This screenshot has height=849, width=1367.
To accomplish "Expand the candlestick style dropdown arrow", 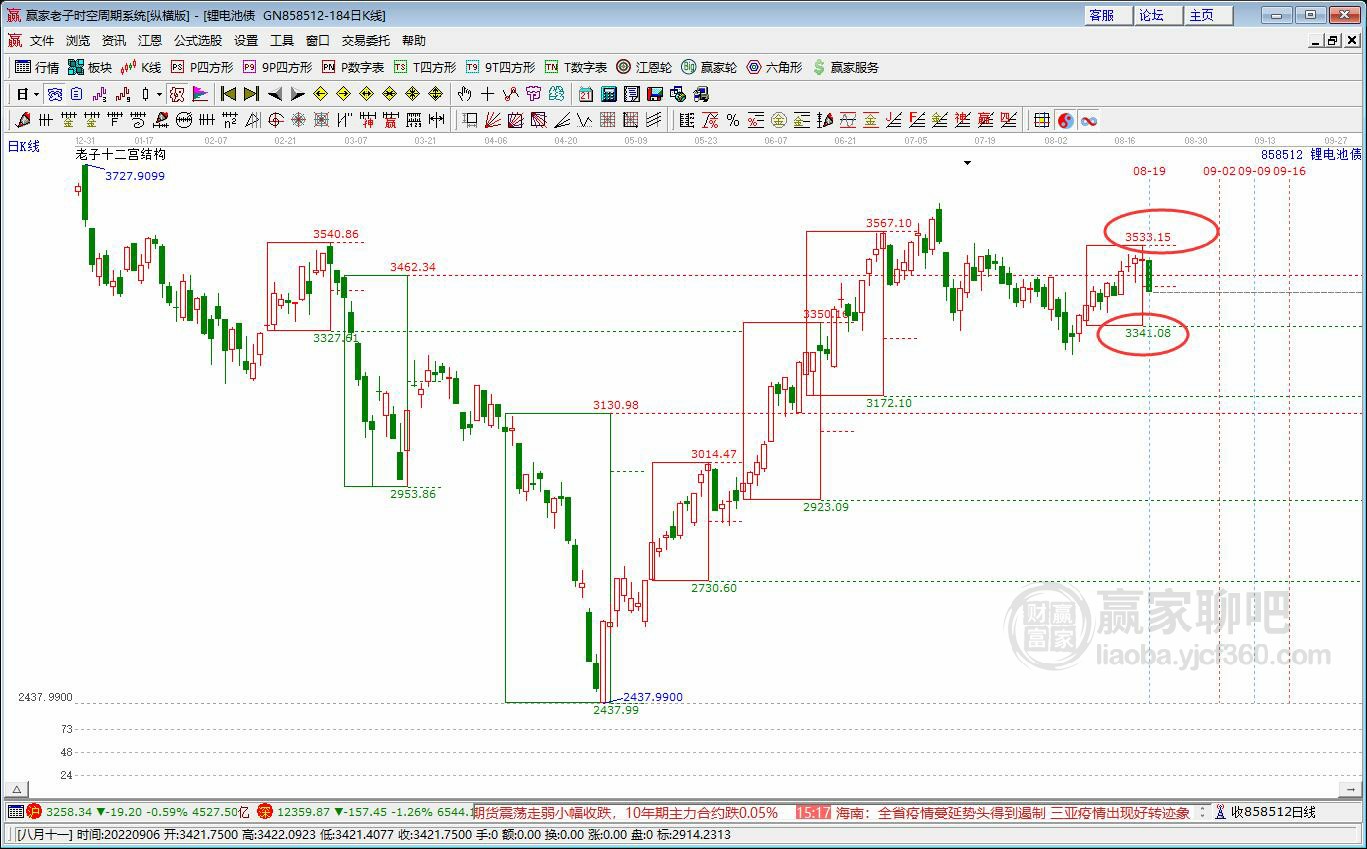I will click(x=159, y=94).
